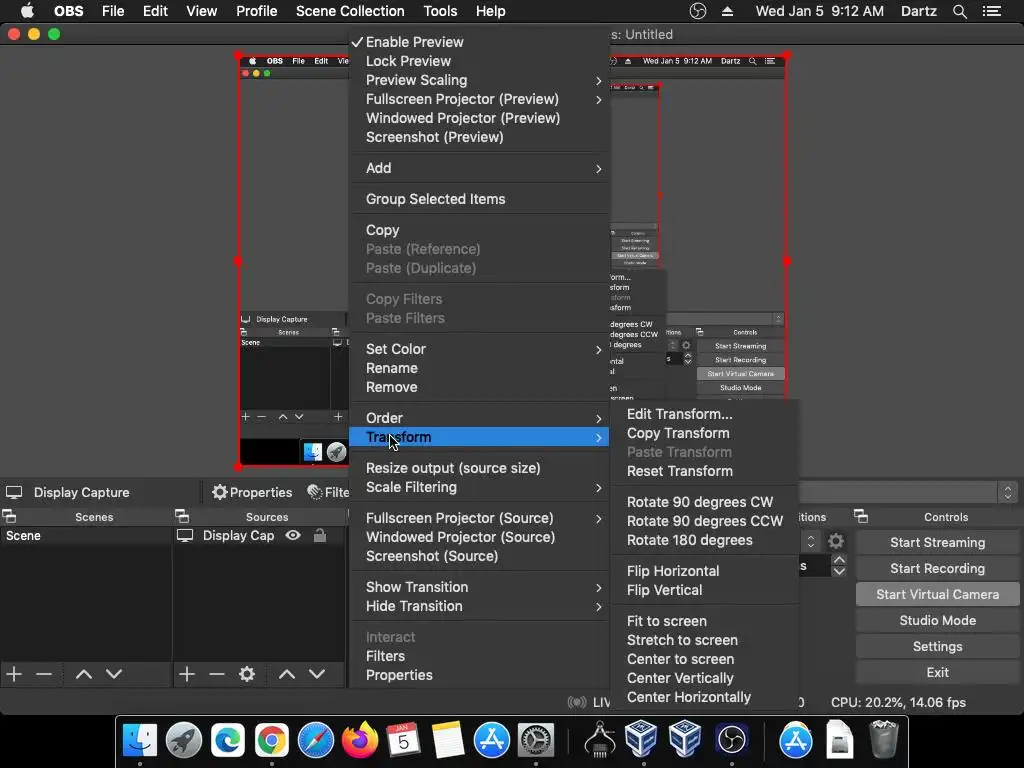Click Properties button in source toolbar
The image size is (1024, 768).
[x=252, y=492]
